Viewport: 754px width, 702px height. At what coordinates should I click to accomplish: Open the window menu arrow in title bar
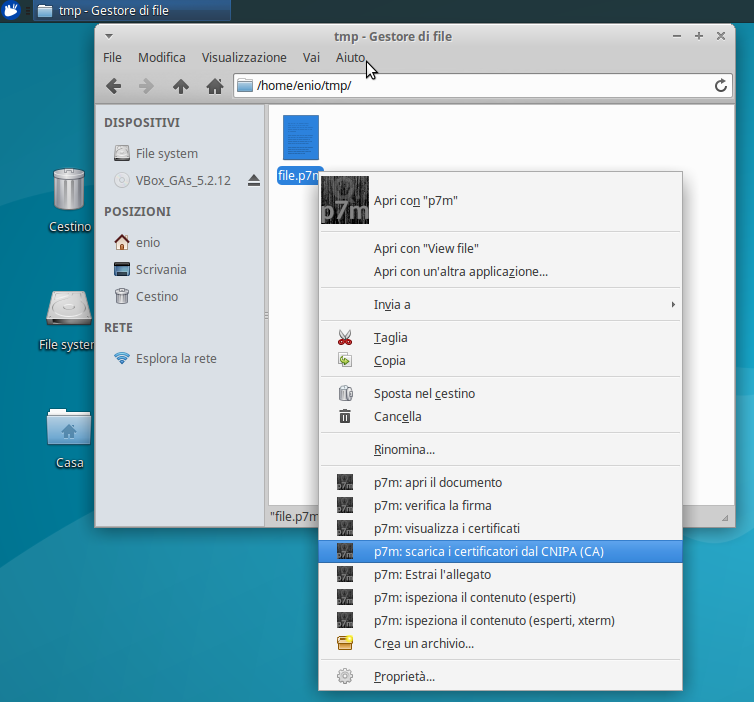click(x=108, y=36)
